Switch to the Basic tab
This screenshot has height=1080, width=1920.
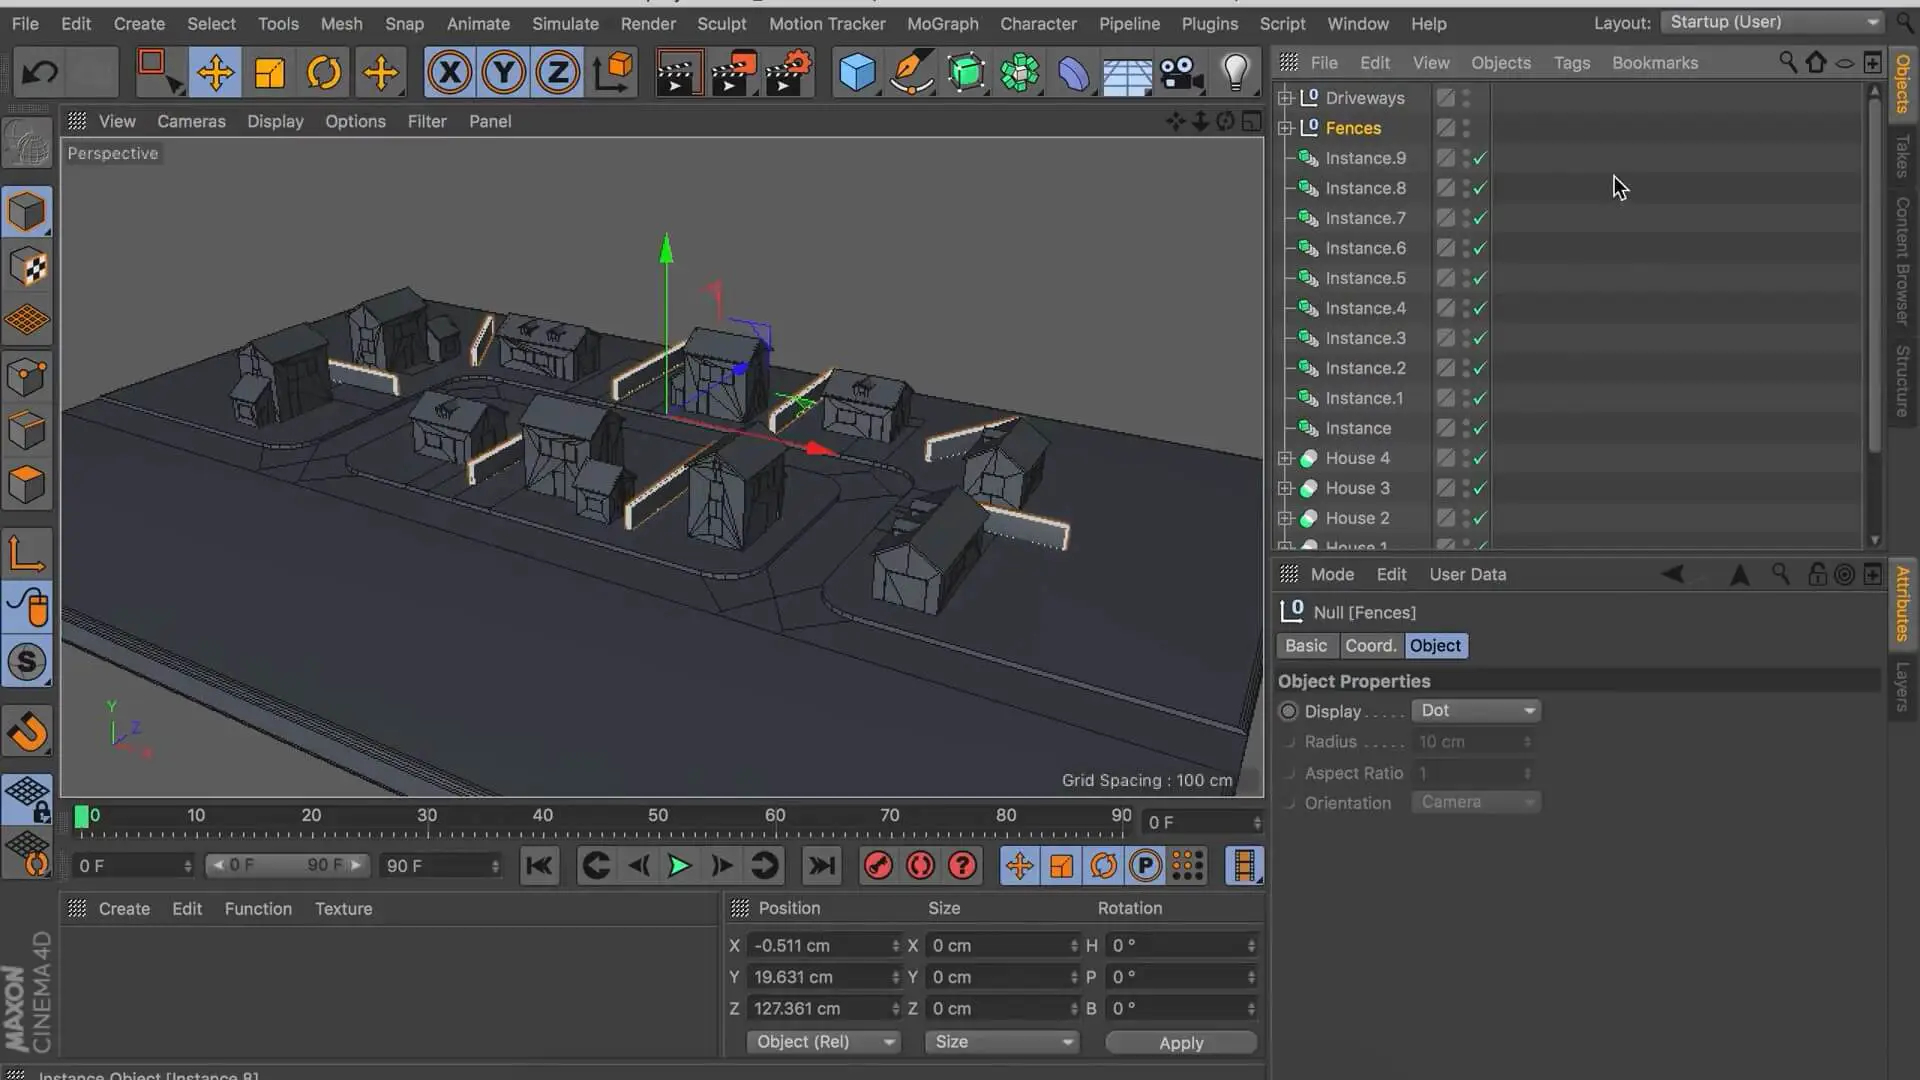1306,646
